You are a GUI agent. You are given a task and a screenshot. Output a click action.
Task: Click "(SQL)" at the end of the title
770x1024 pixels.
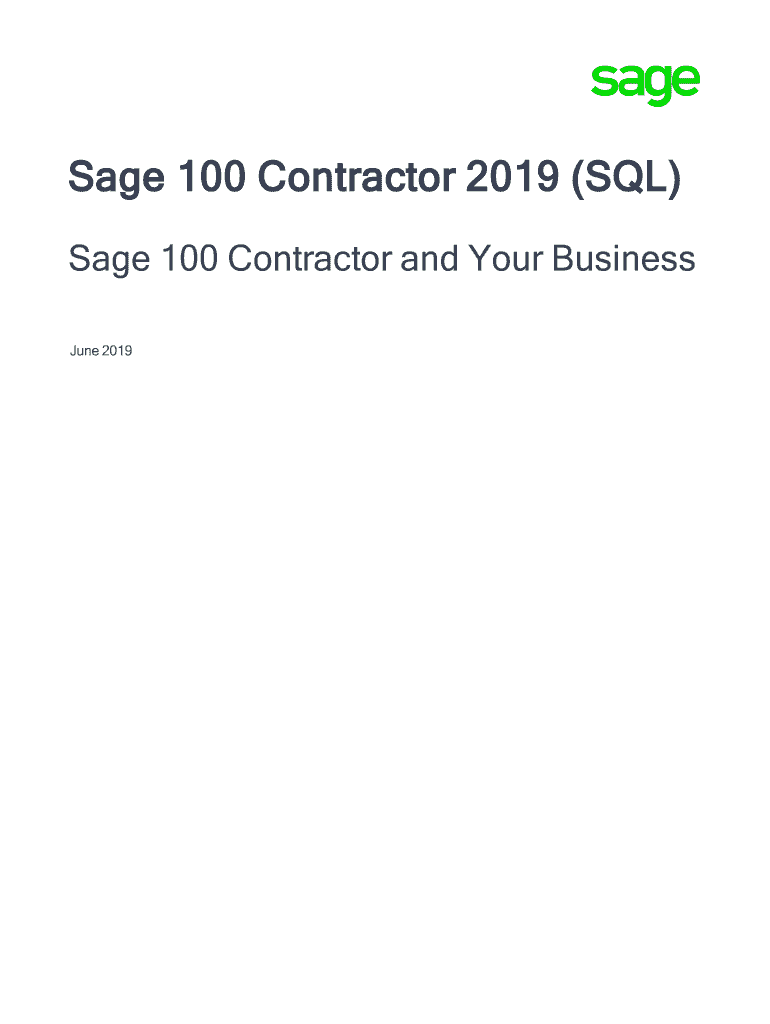pyautogui.click(x=626, y=180)
